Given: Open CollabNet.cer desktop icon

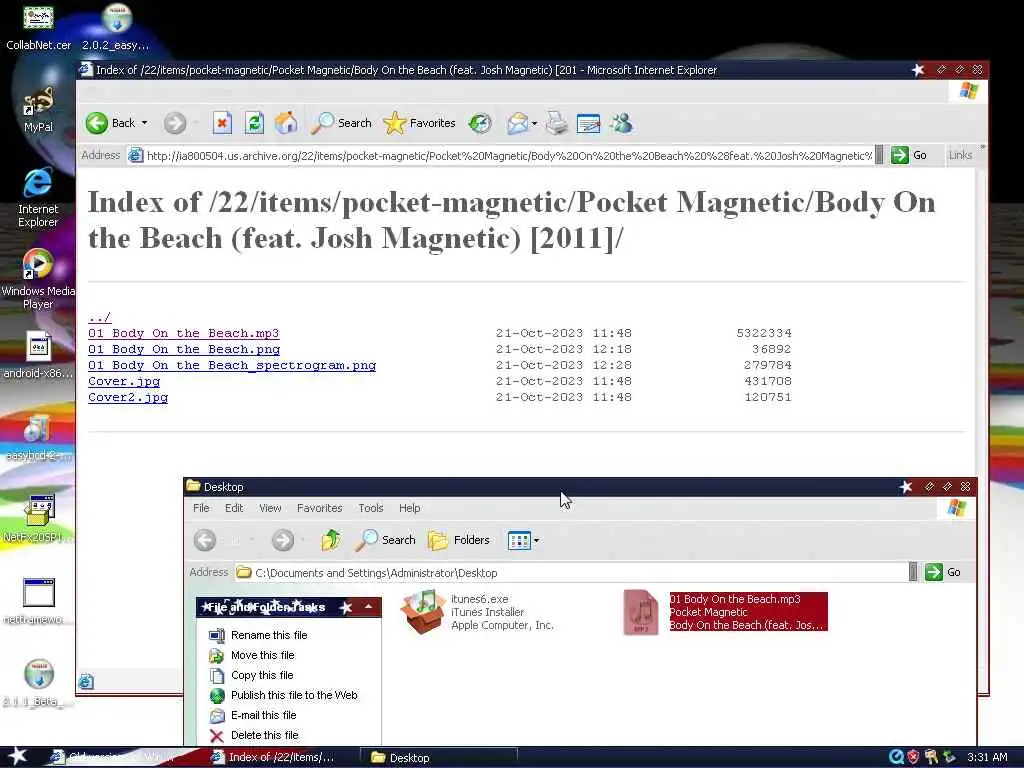Looking at the screenshot, I should (38, 26).
